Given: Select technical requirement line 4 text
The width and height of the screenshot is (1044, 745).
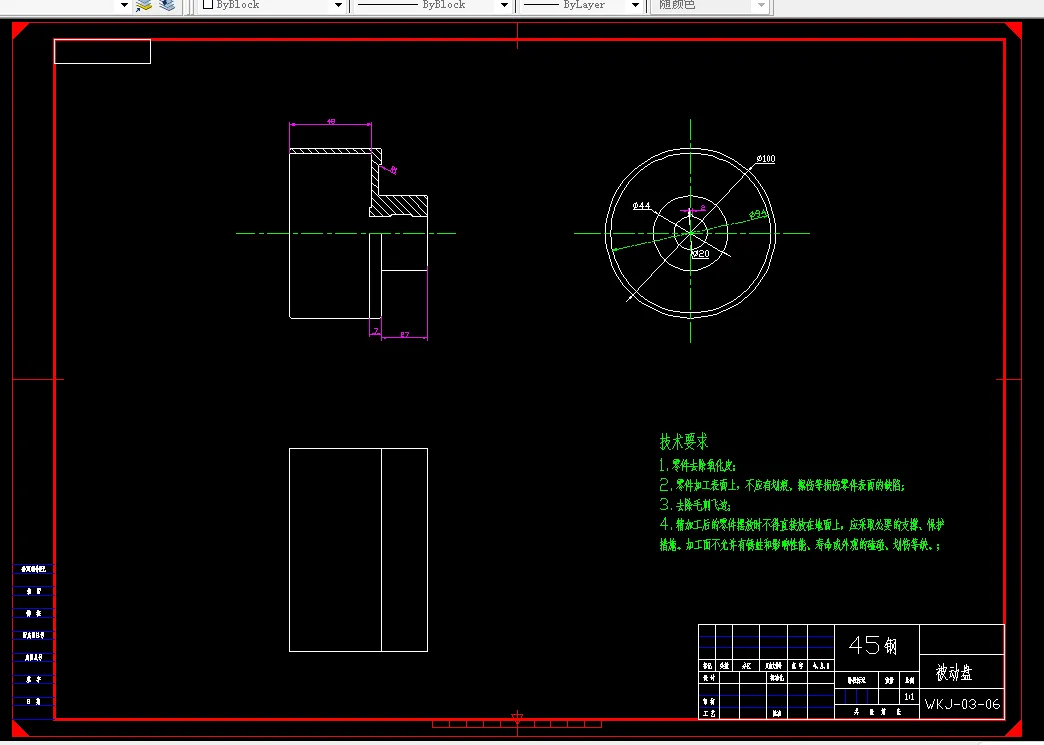Looking at the screenshot, I should tap(802, 525).
